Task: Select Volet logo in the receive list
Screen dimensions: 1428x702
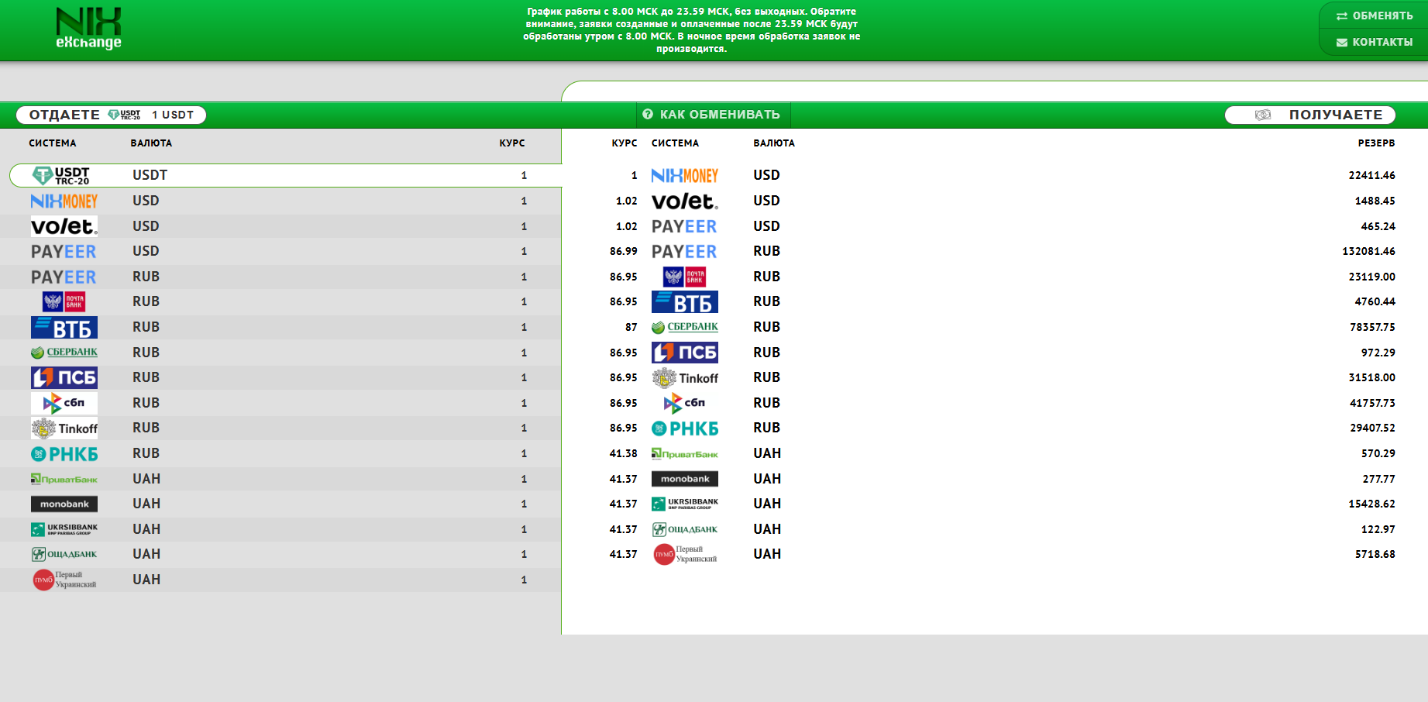Action: point(685,201)
